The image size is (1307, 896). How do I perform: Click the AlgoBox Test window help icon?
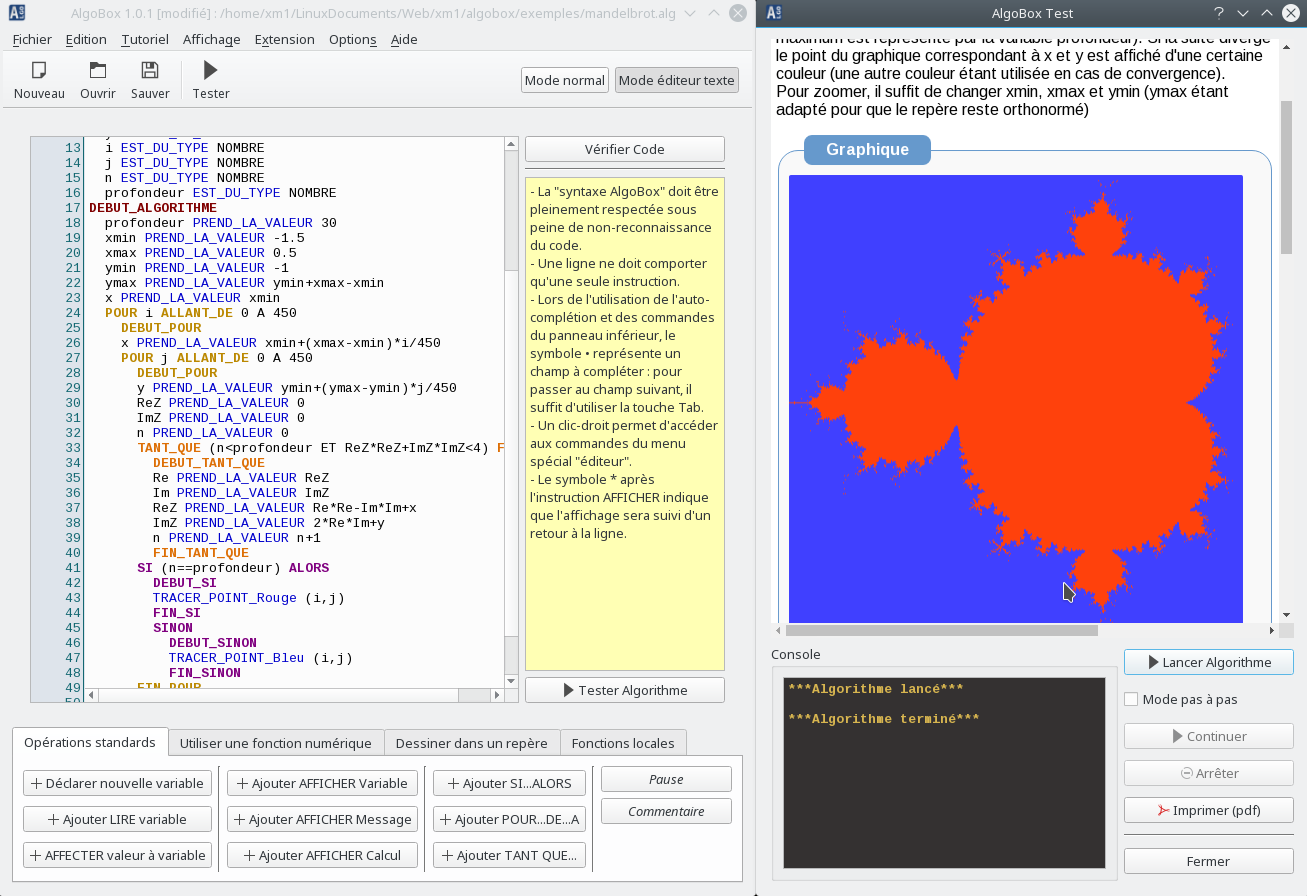[x=1219, y=13]
